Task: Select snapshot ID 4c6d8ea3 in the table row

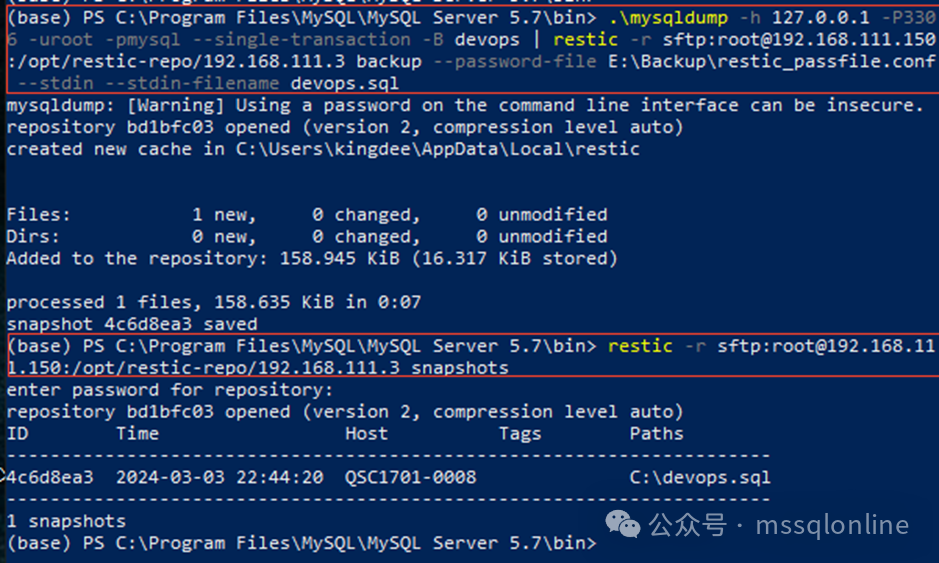Action: [49, 478]
